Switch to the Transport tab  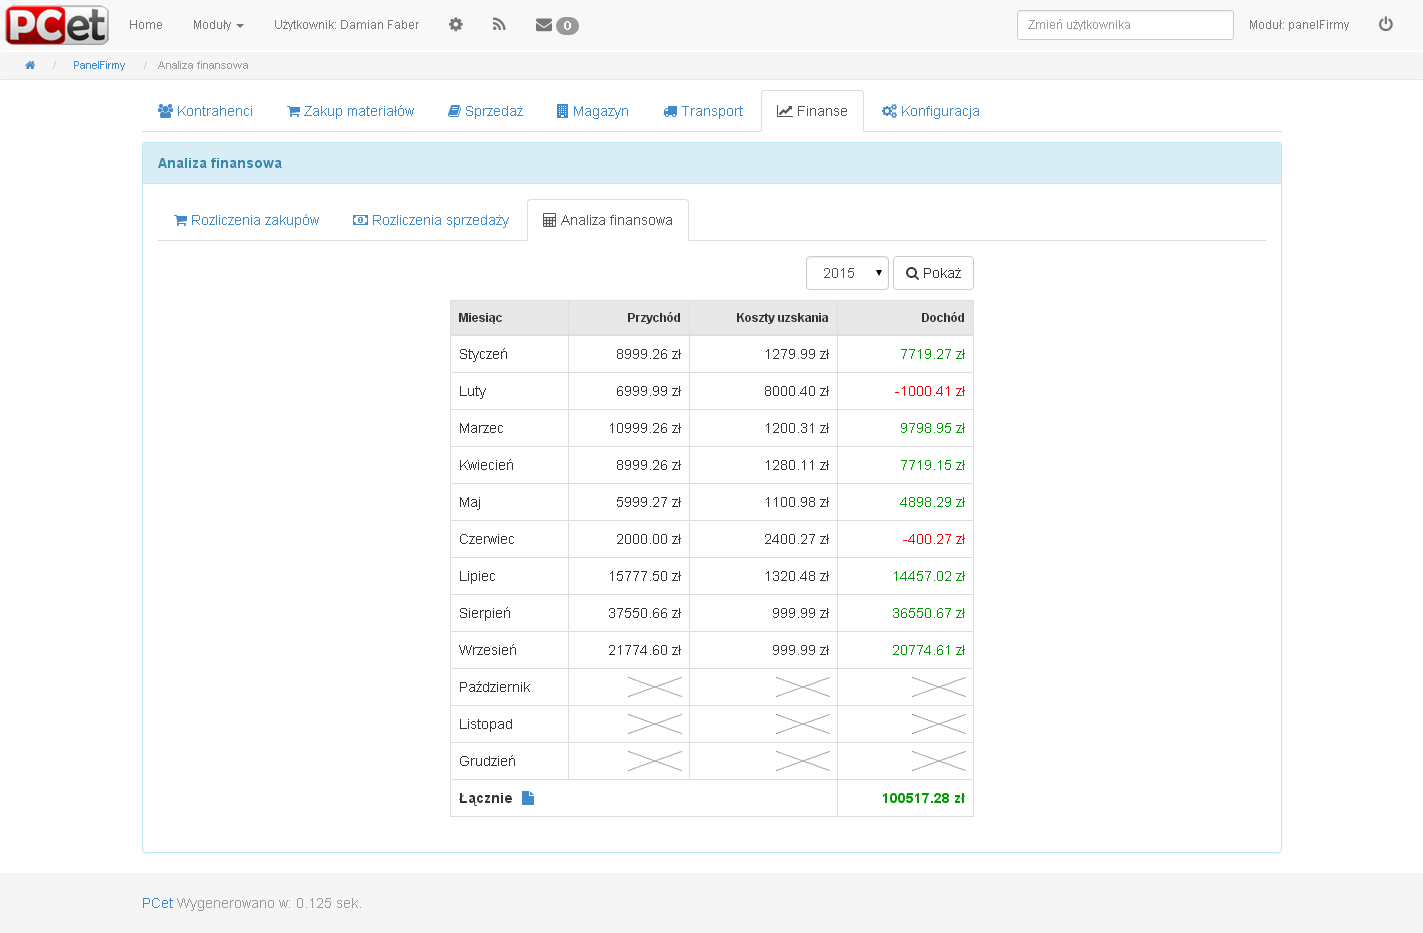pyautogui.click(x=703, y=111)
